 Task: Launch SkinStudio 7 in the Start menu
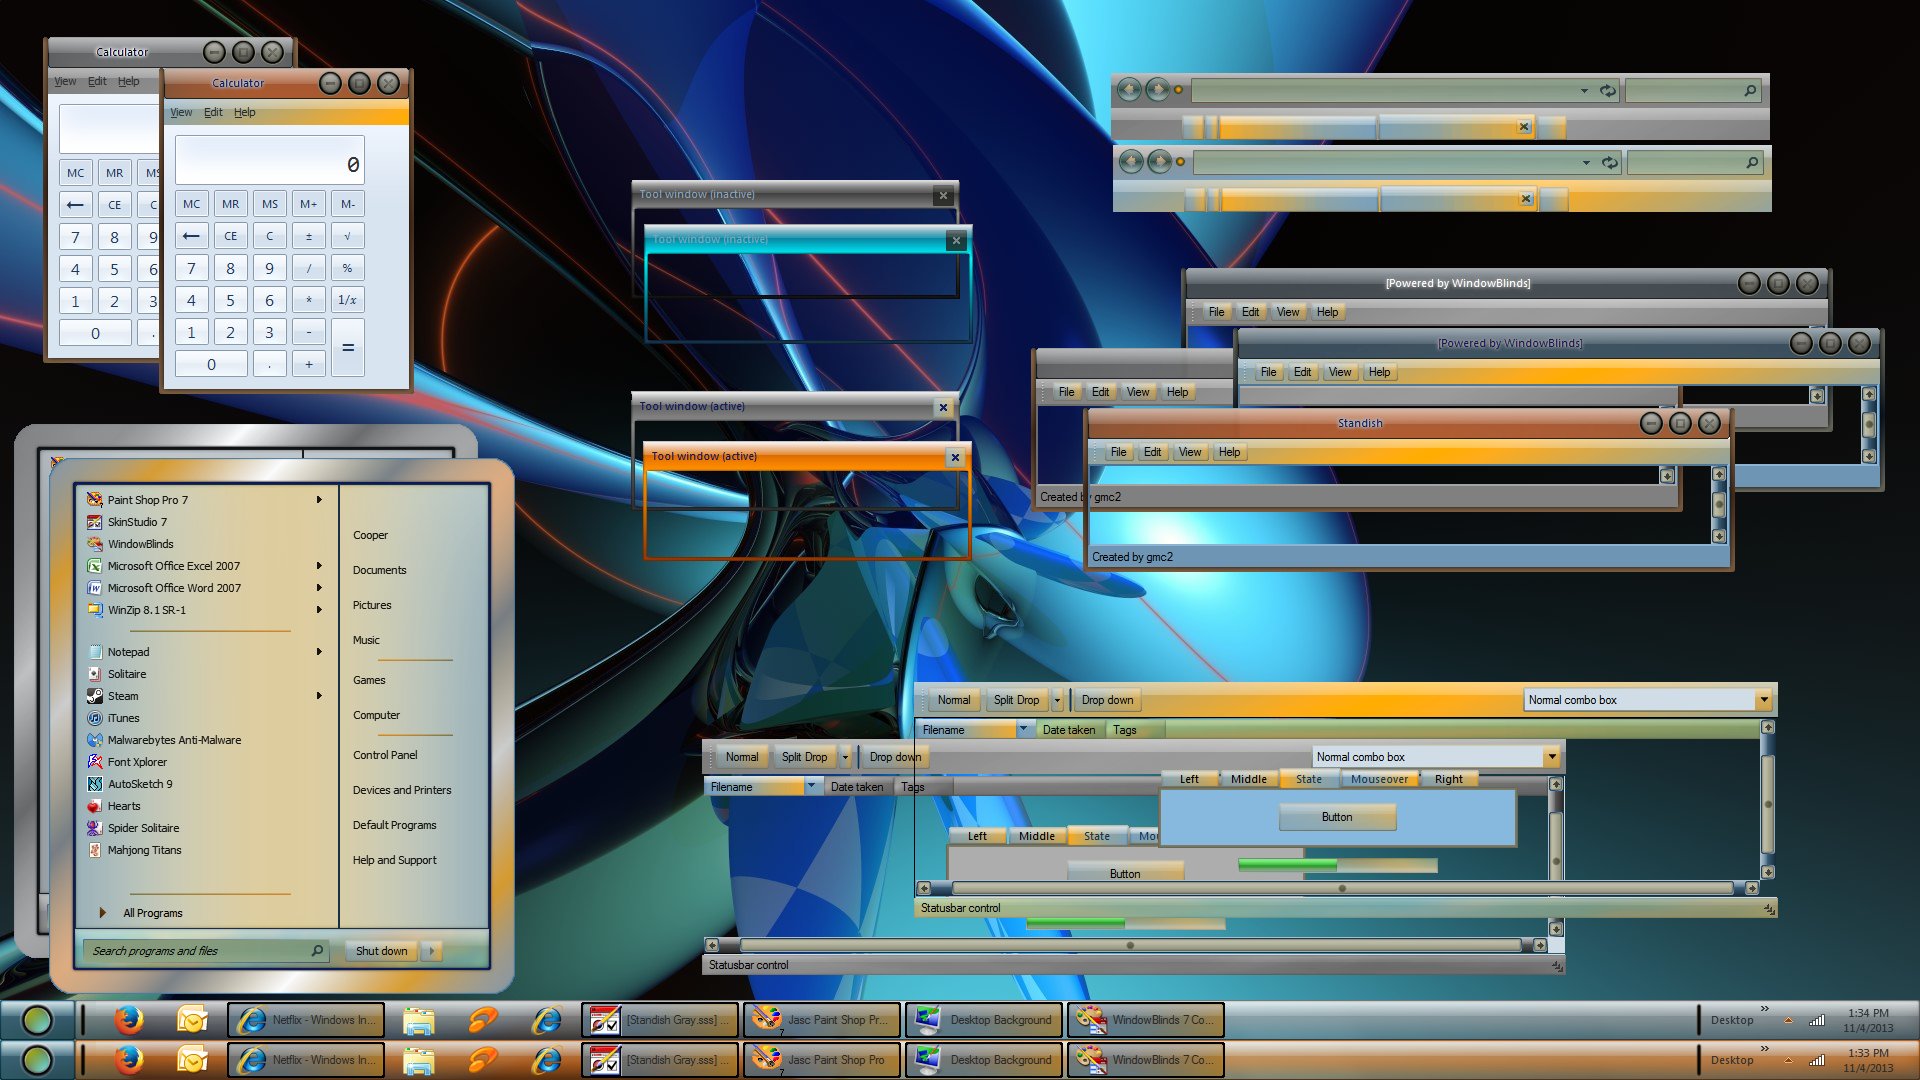137,522
